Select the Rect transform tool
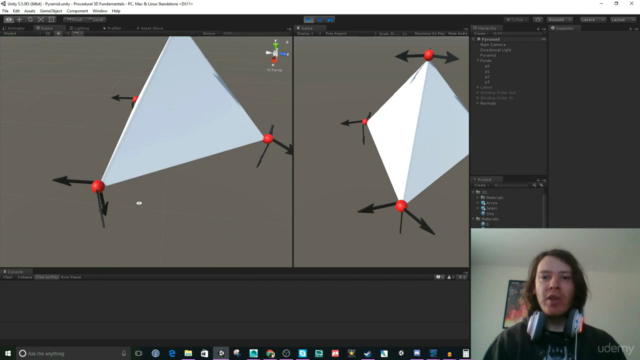The height and width of the screenshot is (360, 640). coord(51,20)
